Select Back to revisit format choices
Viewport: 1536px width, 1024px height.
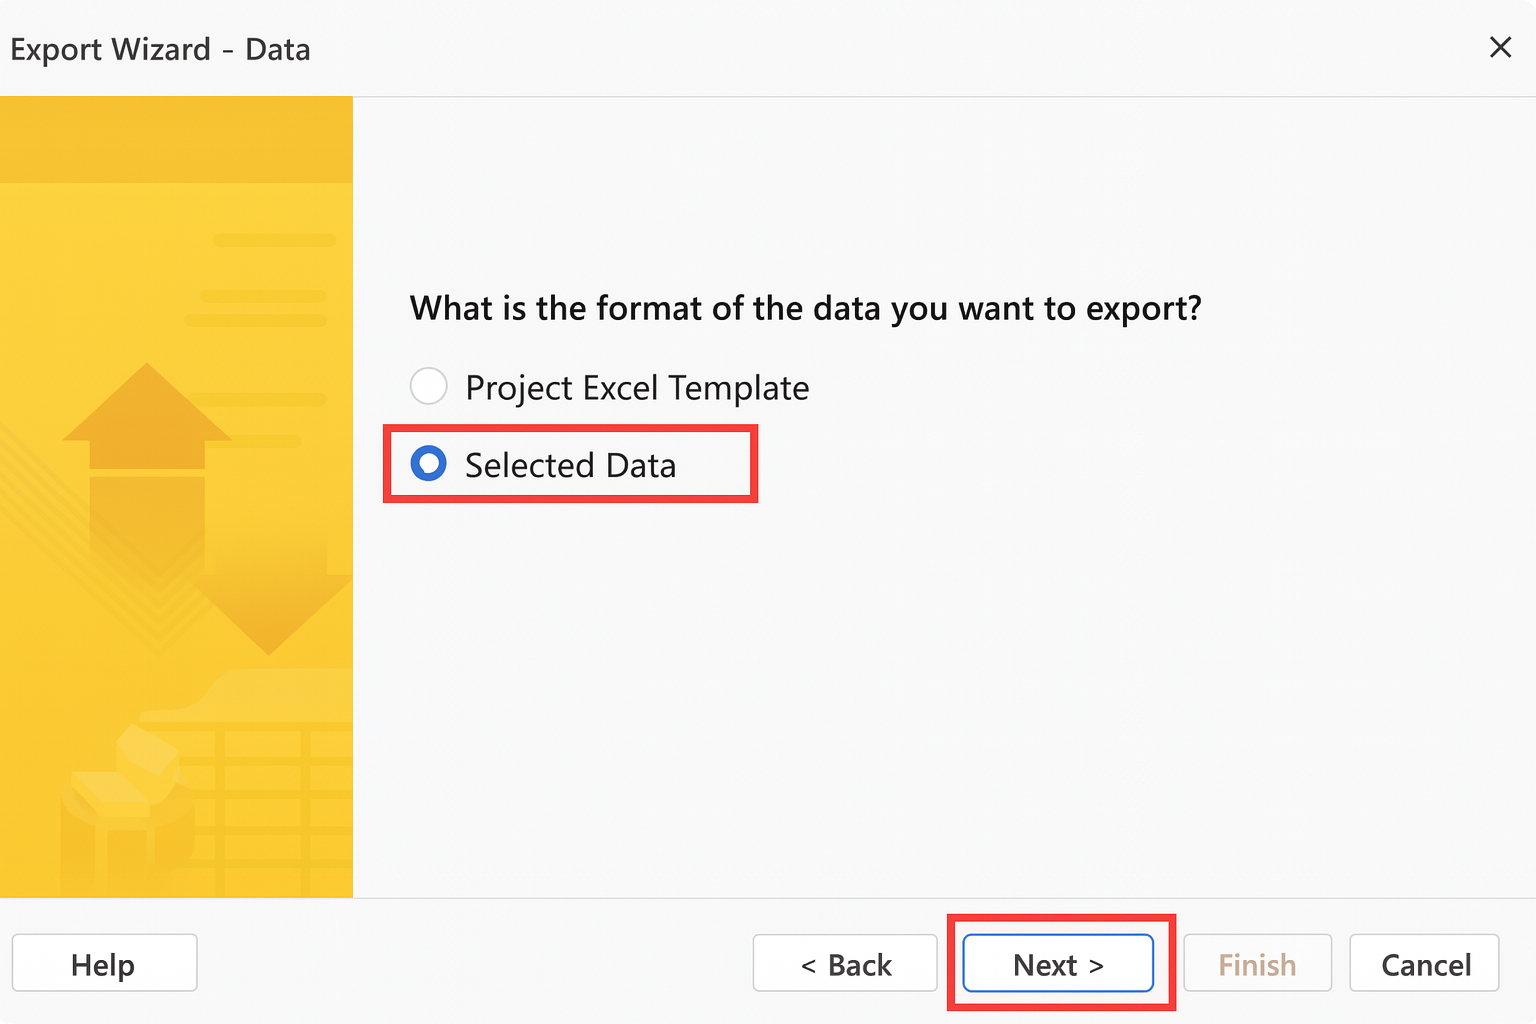coord(844,963)
